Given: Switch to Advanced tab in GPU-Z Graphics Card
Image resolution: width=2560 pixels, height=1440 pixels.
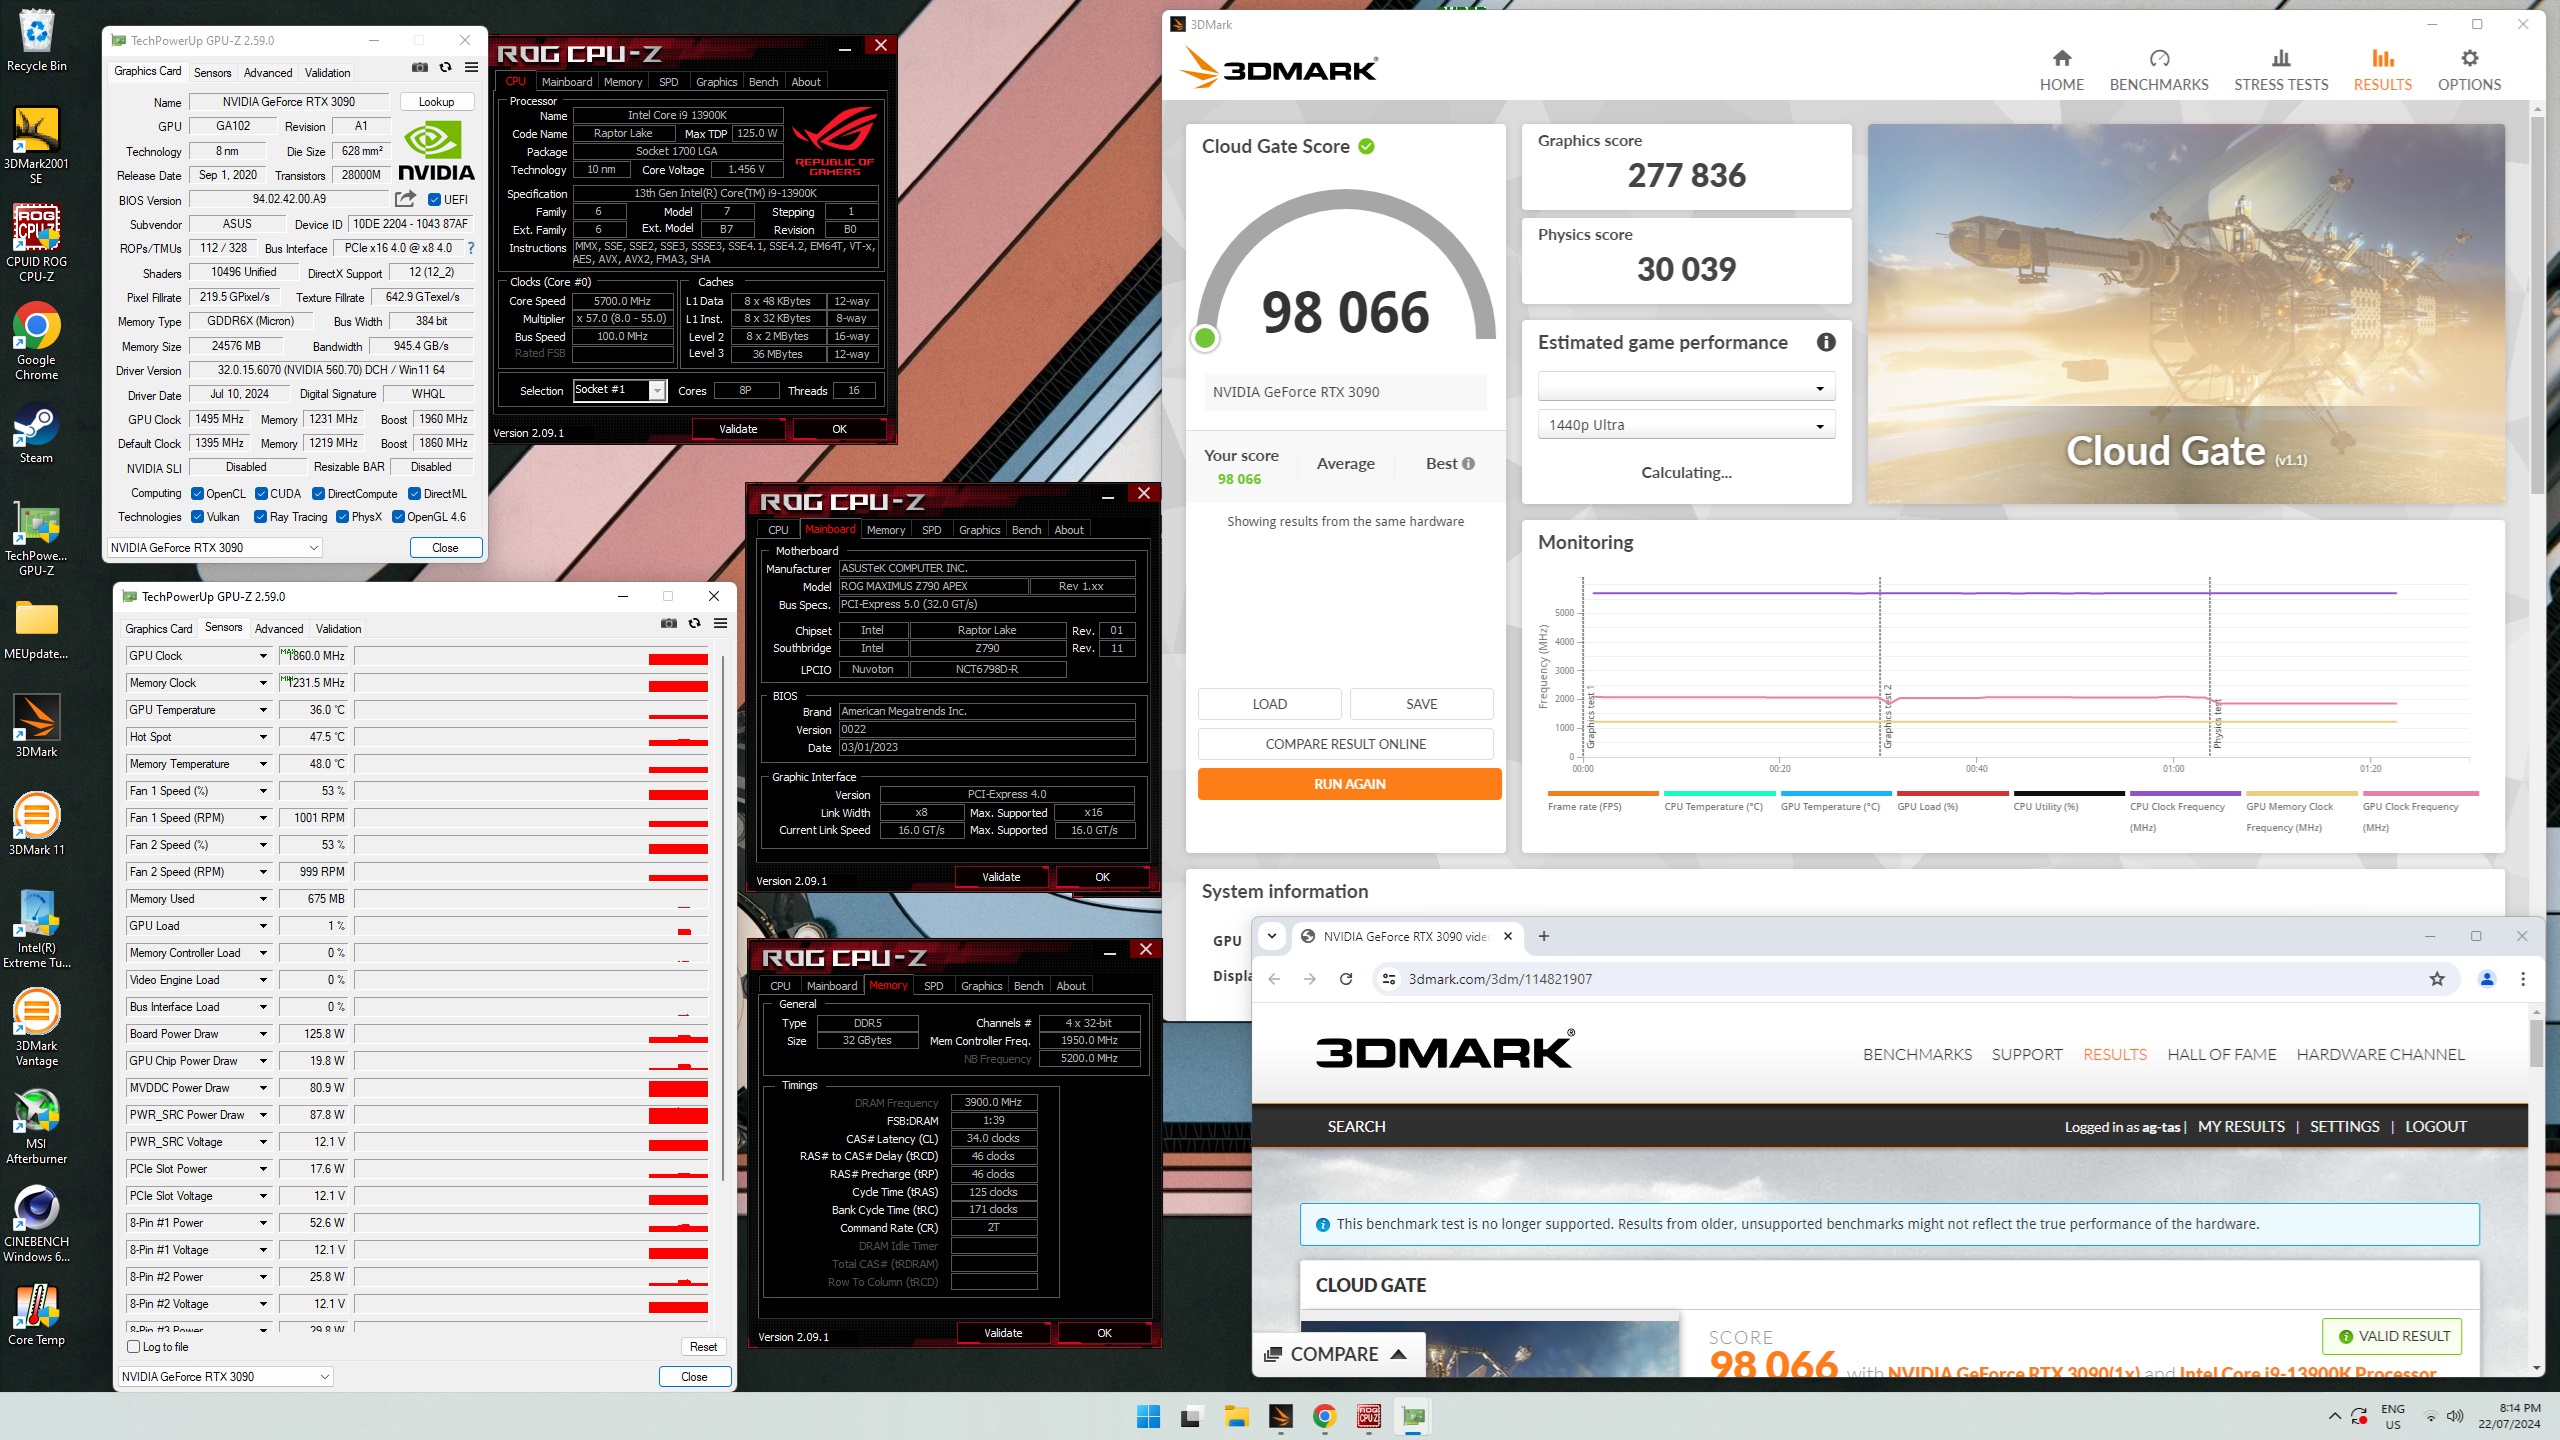Looking at the screenshot, I should (x=268, y=72).
